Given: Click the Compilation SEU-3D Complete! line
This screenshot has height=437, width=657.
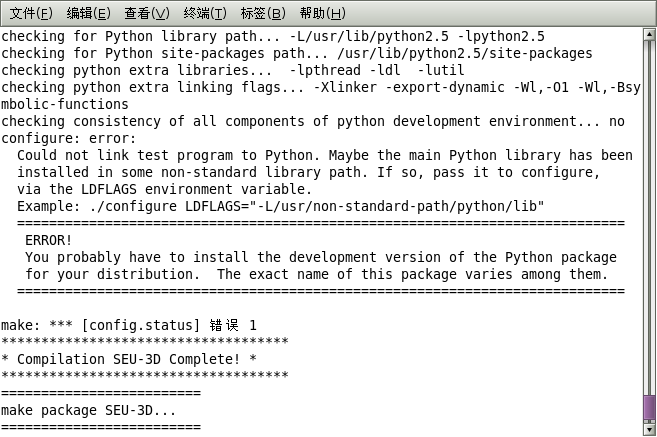Looking at the screenshot, I should coord(129,359).
